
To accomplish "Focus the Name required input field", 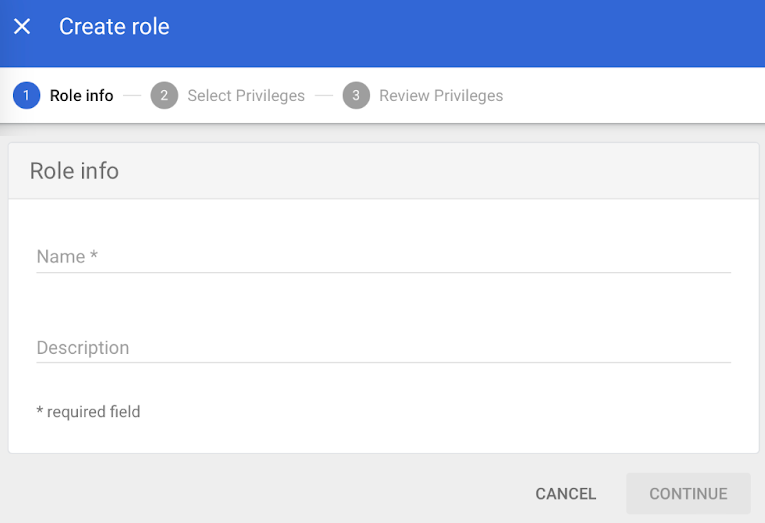I will point(383,257).
